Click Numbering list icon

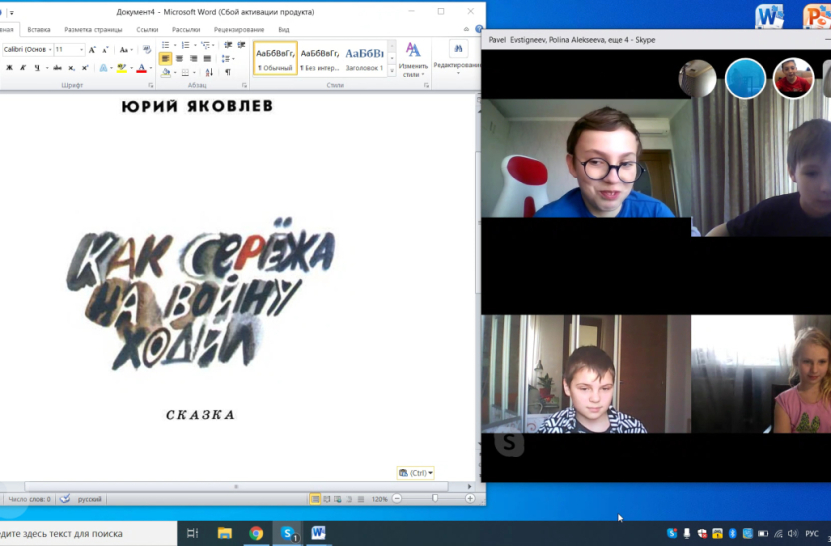[185, 45]
